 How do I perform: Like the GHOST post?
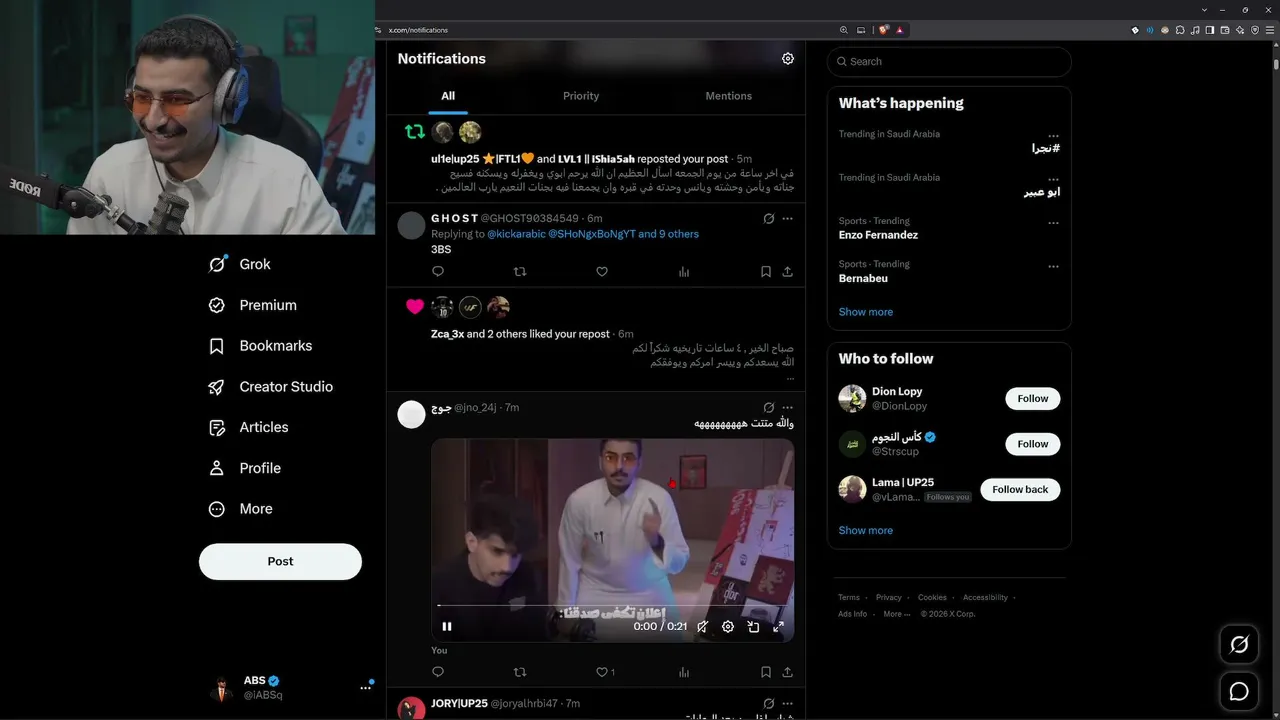click(x=602, y=272)
